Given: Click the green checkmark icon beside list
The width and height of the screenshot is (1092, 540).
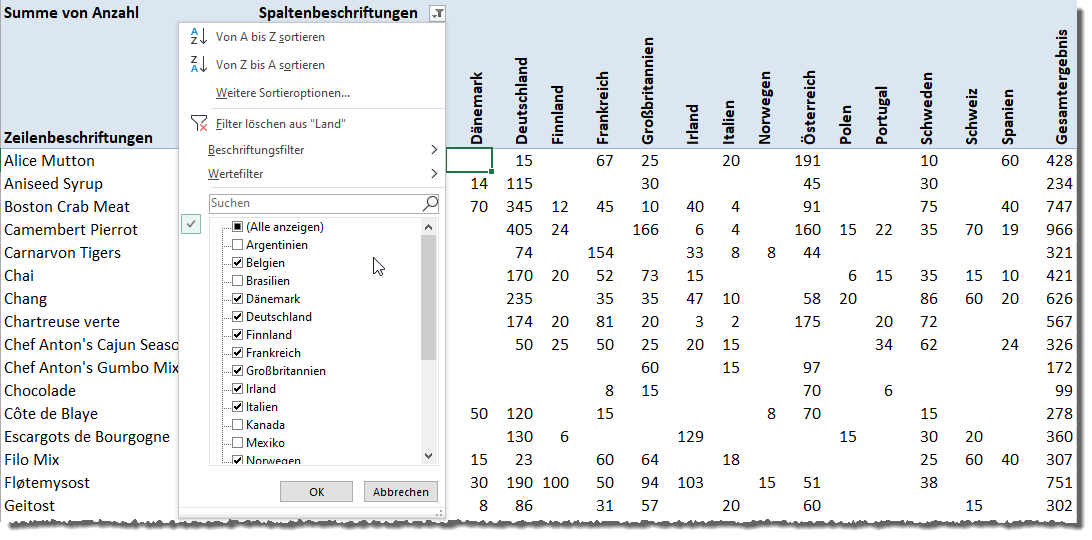Looking at the screenshot, I should coord(192,225).
